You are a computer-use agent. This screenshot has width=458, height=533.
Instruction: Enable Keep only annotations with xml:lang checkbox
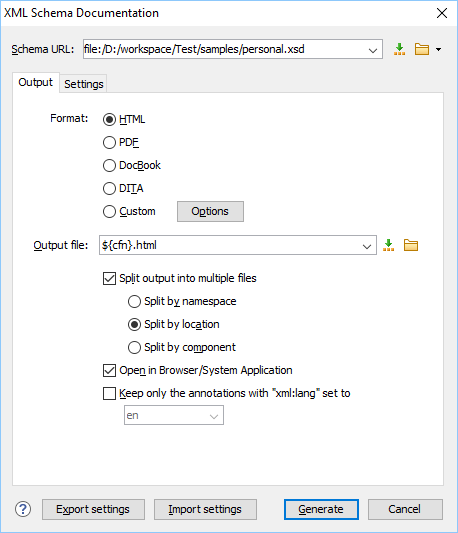point(109,394)
